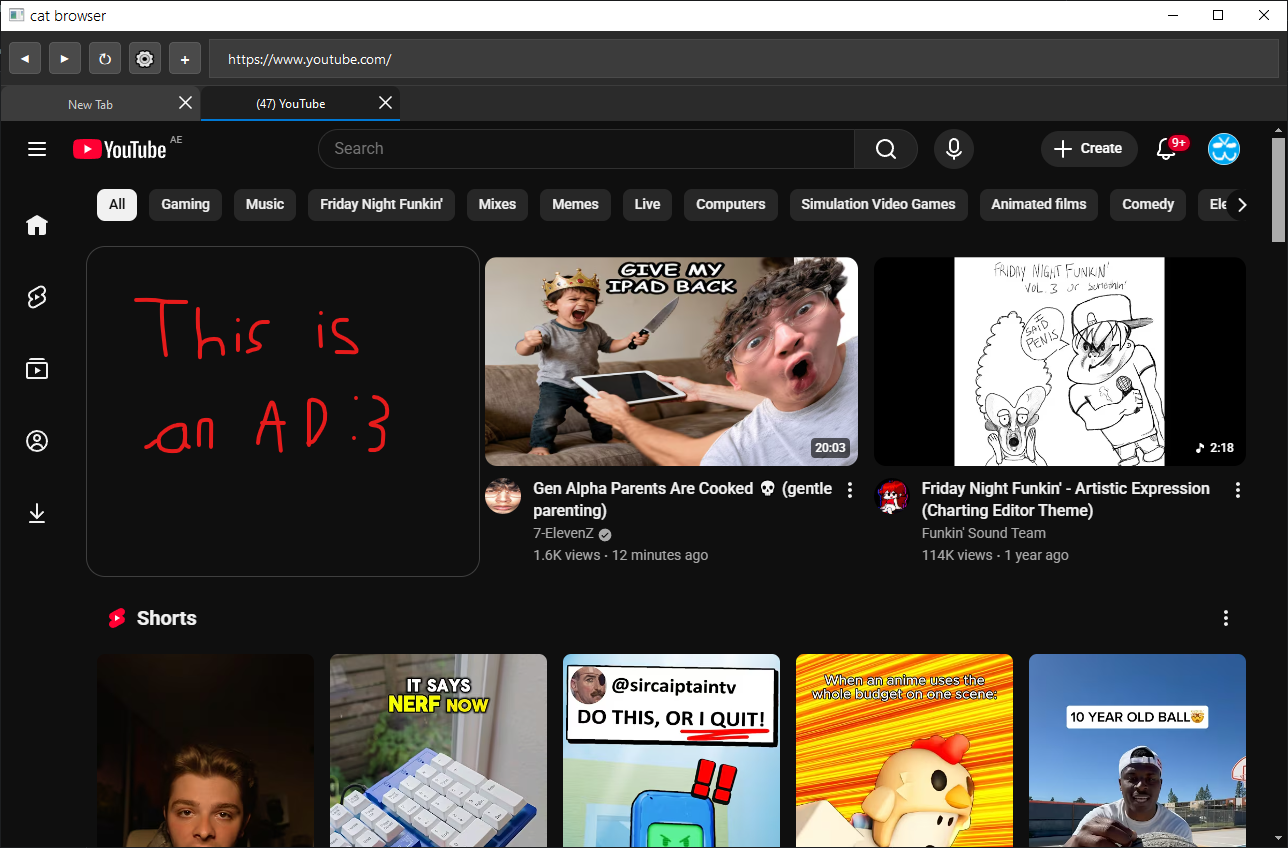Filter by the Music chip
The width and height of the screenshot is (1288, 848).
[265, 204]
